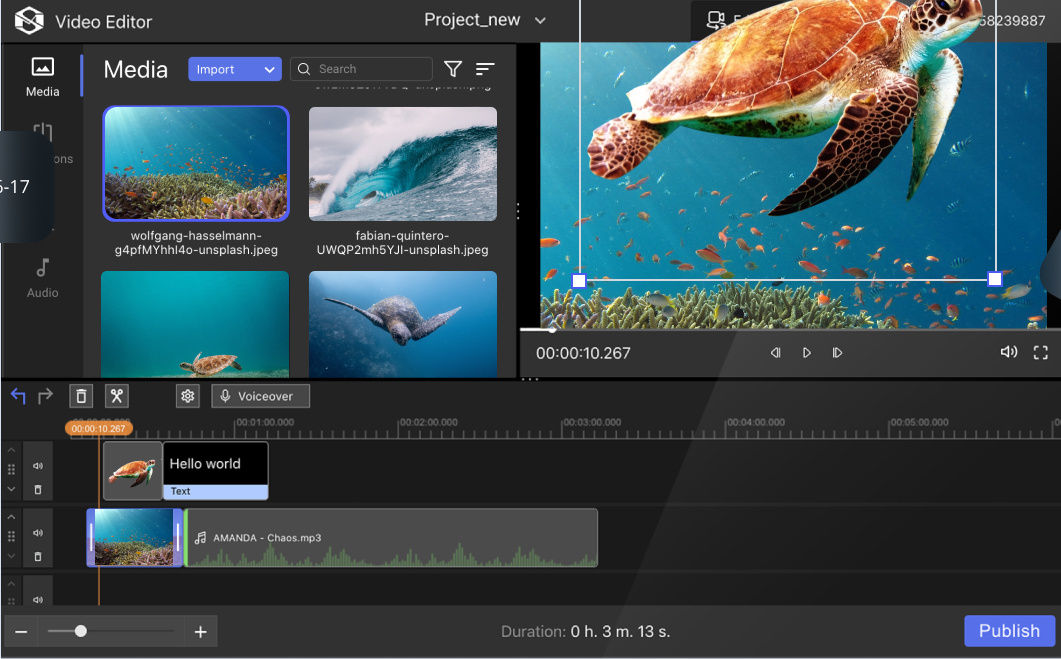Open the timeline settings gear
The image size is (1061, 659).
pyautogui.click(x=187, y=396)
